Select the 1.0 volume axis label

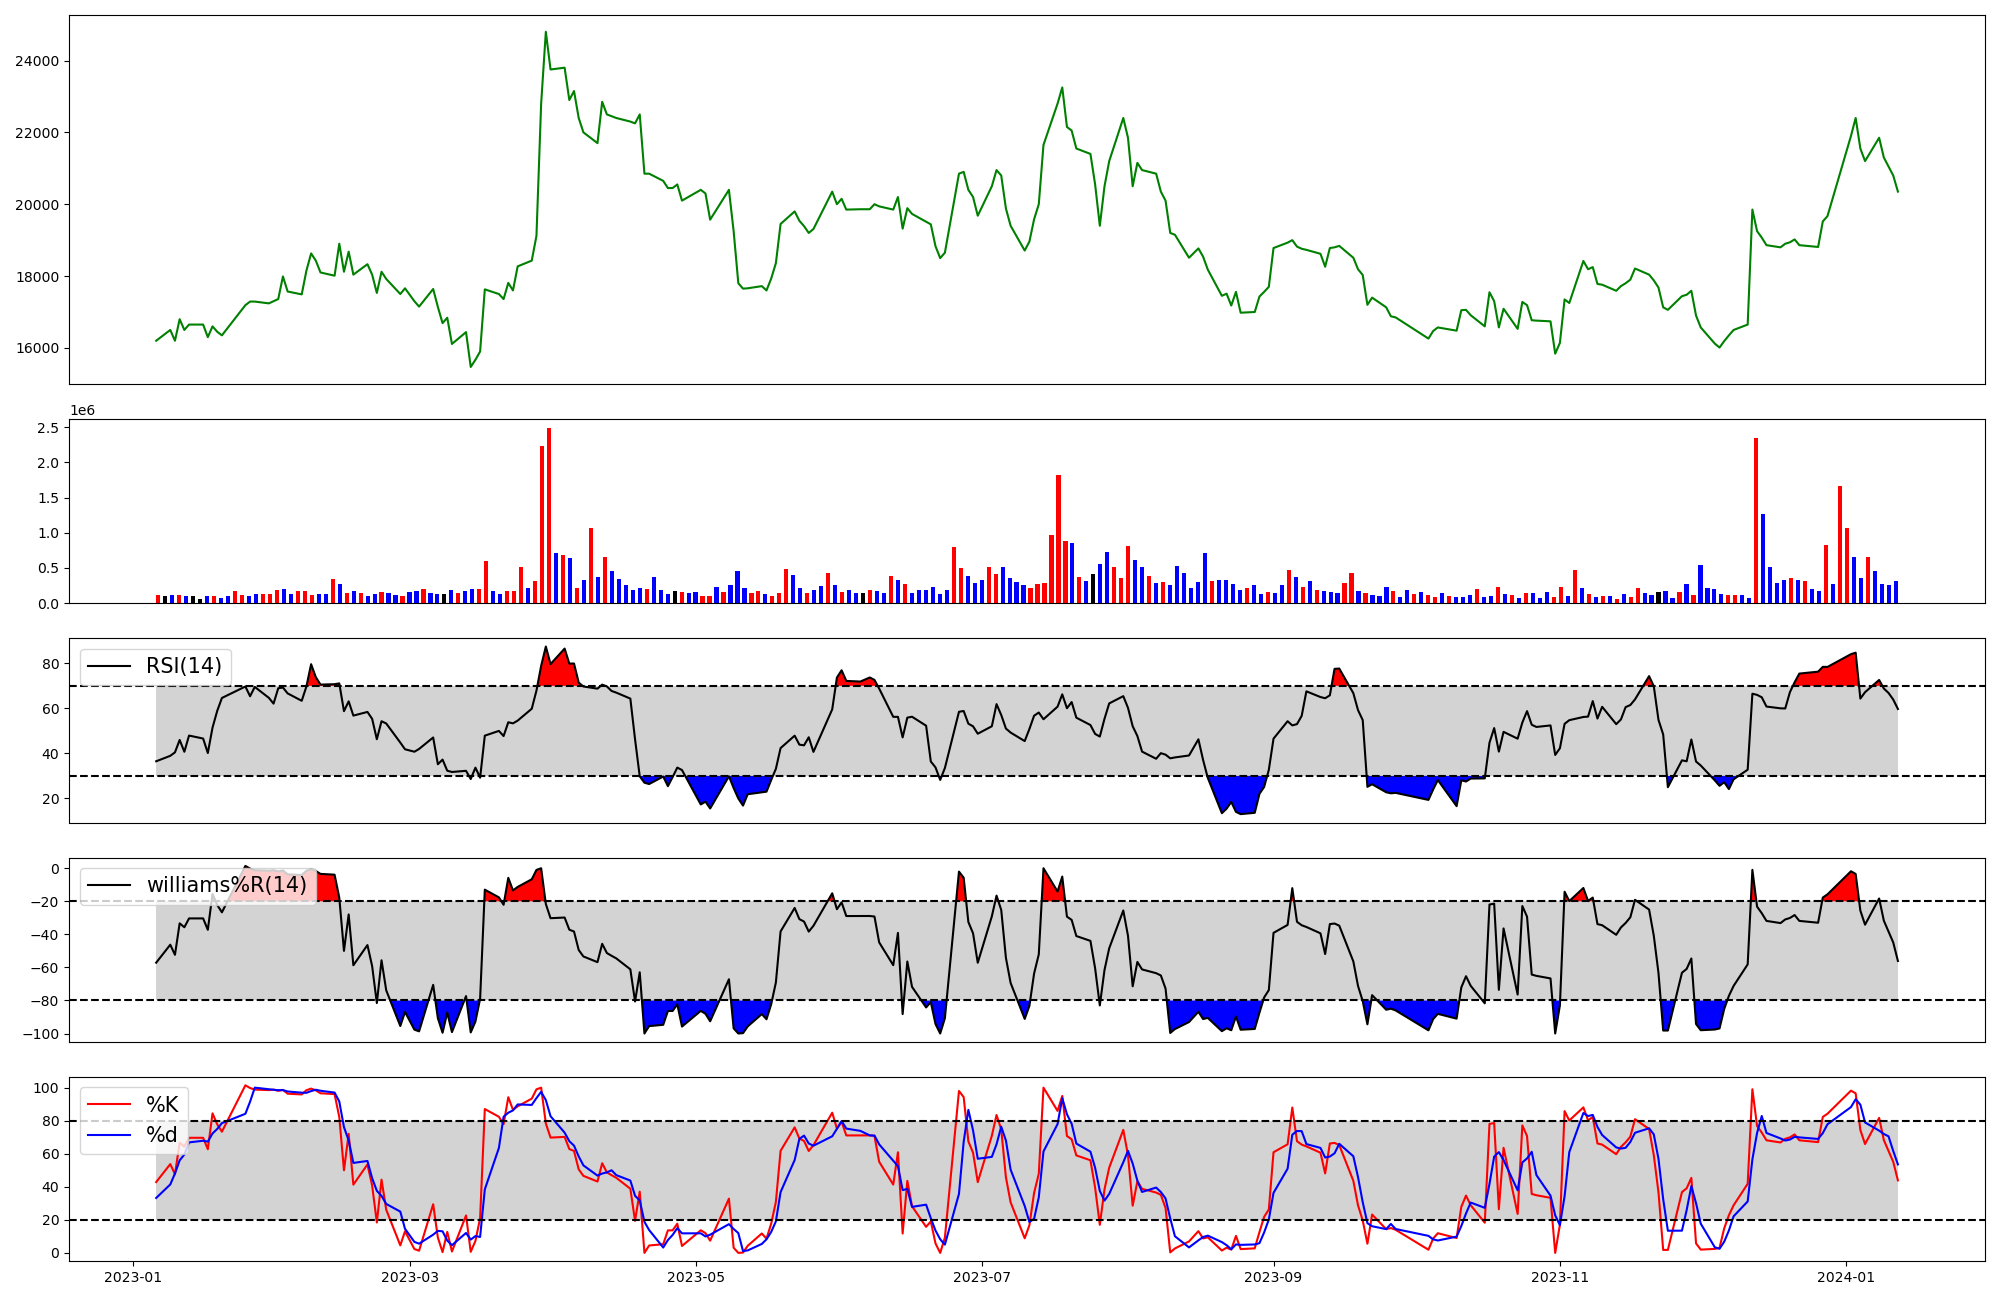(48, 533)
